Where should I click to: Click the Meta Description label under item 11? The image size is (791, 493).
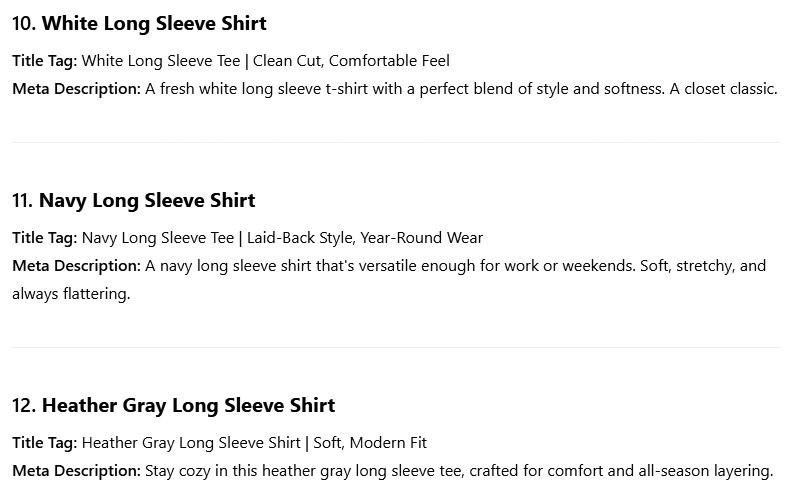pyautogui.click(x=77, y=266)
